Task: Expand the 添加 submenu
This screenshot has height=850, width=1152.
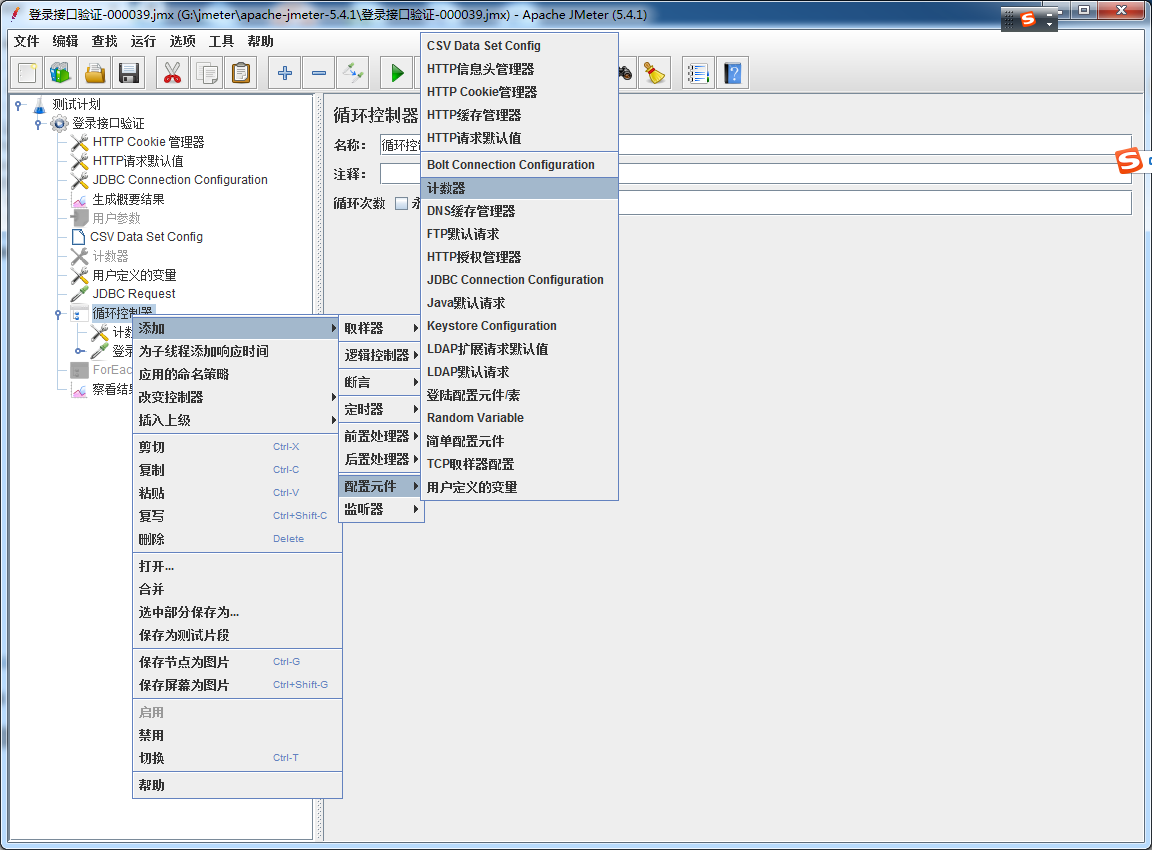Action: (x=237, y=328)
